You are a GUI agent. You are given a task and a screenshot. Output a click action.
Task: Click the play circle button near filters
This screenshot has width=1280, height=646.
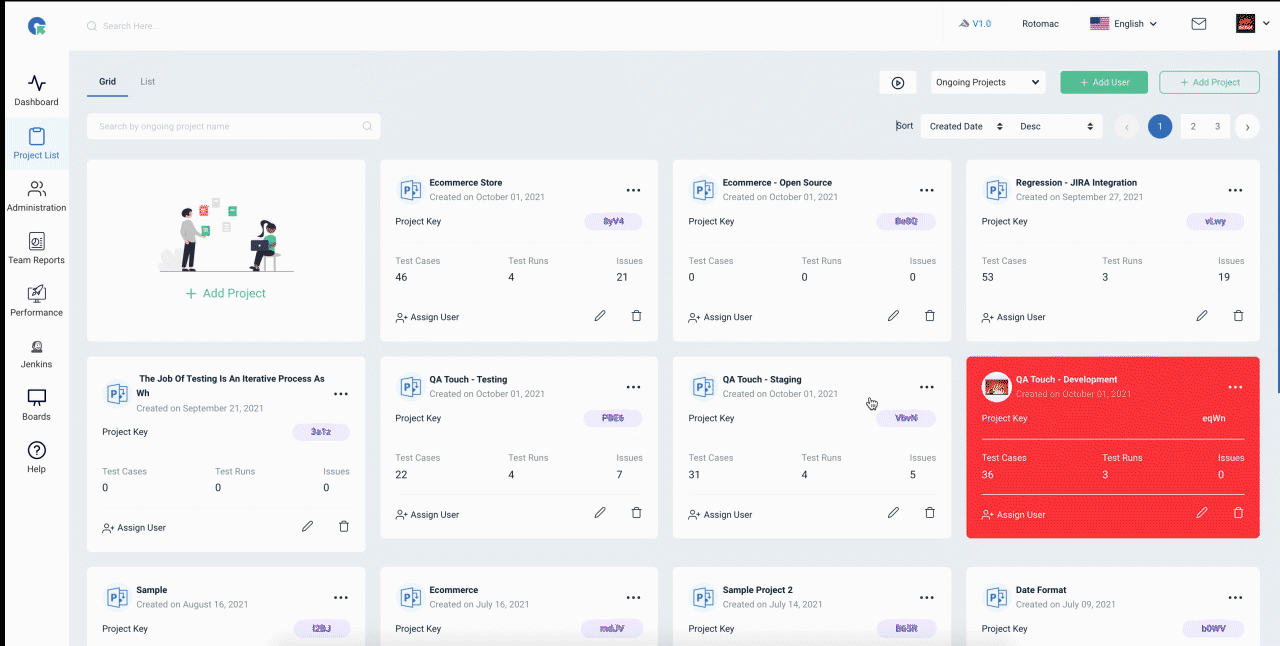coord(898,82)
